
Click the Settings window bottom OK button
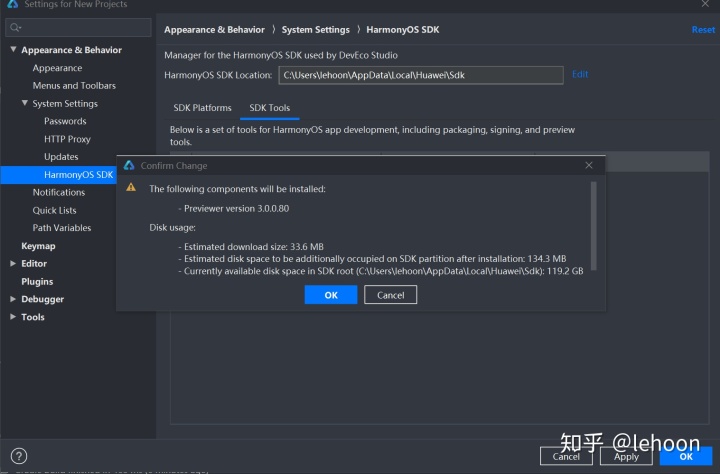tap(686, 457)
